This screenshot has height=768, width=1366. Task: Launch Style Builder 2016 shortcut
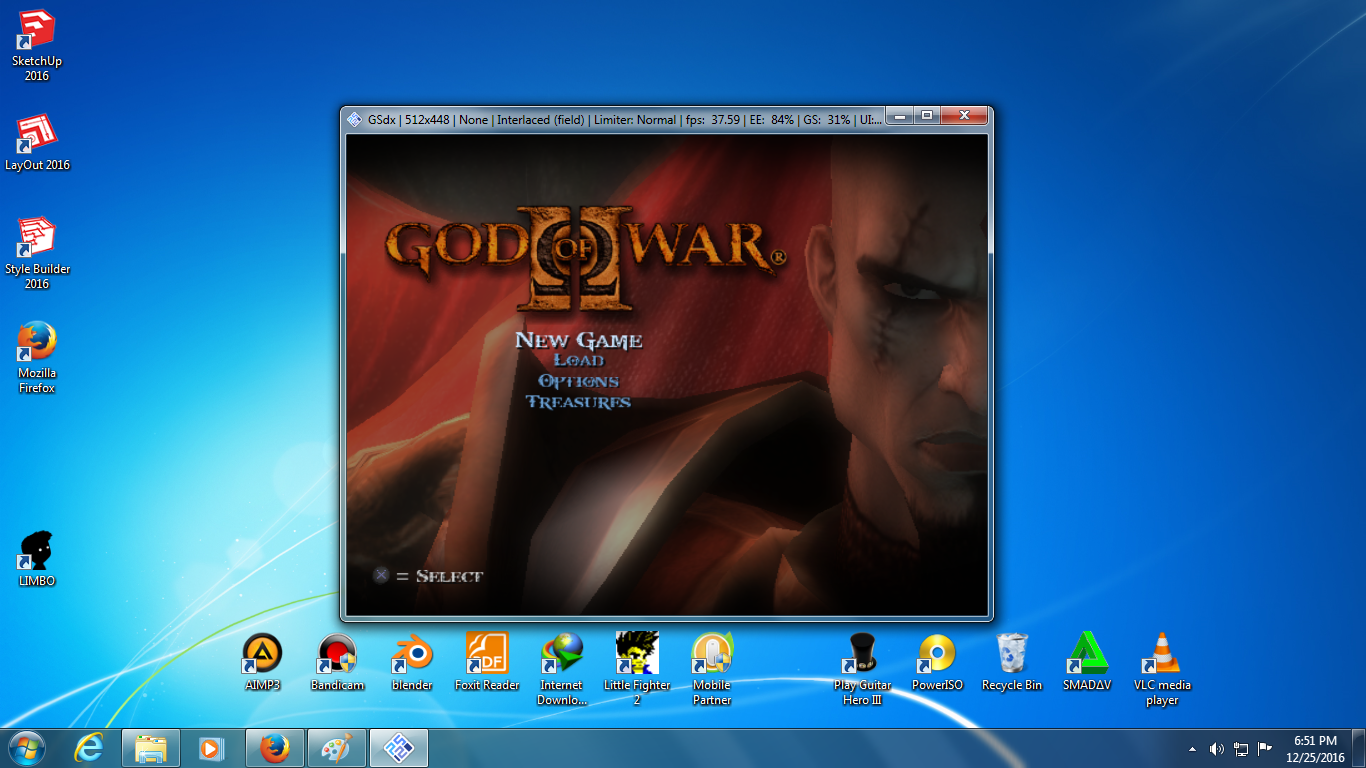pos(37,253)
